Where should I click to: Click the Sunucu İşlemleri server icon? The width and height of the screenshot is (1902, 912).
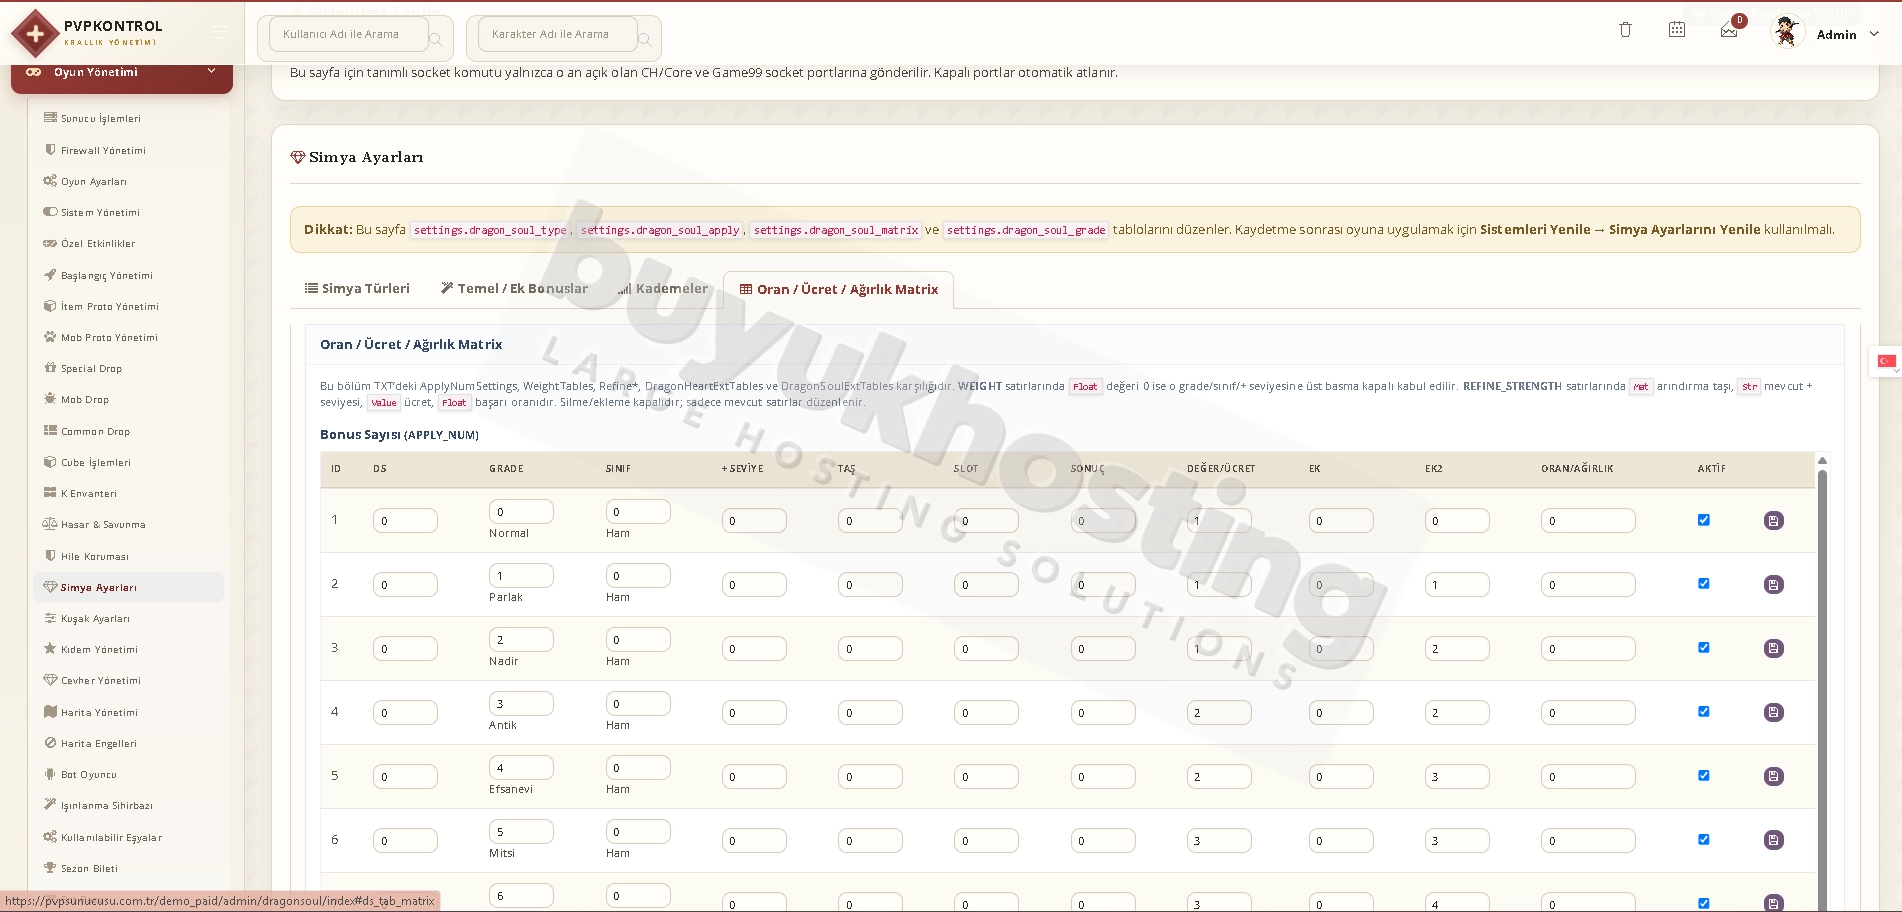click(x=50, y=118)
